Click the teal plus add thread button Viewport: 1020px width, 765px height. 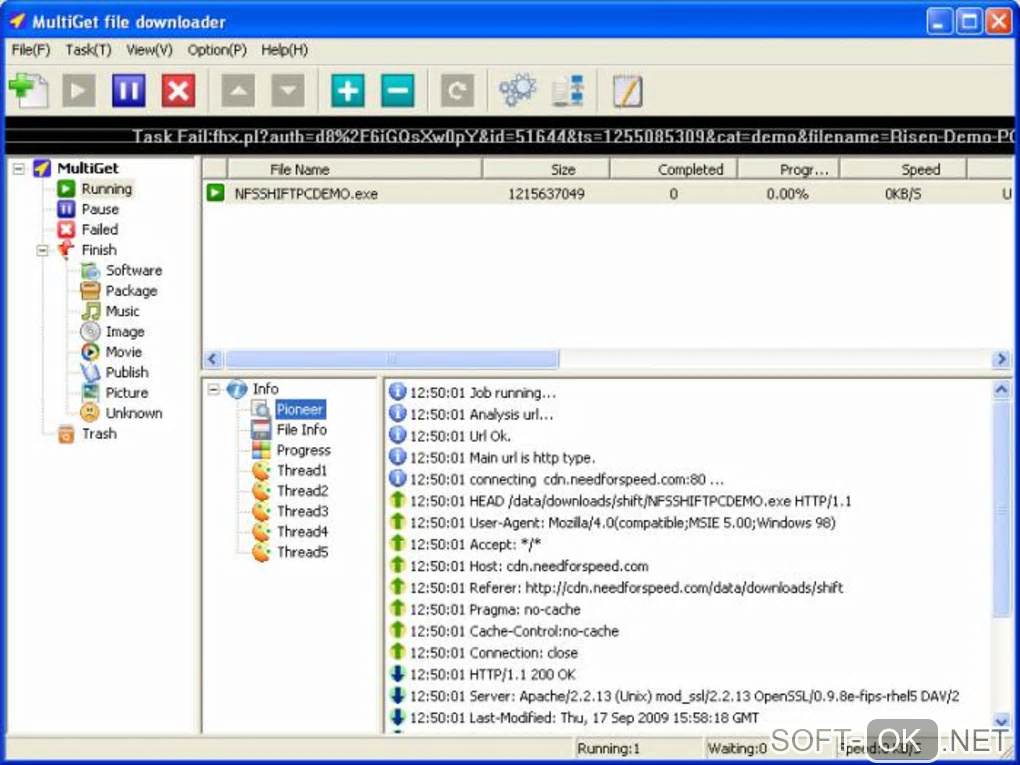pyautogui.click(x=348, y=90)
